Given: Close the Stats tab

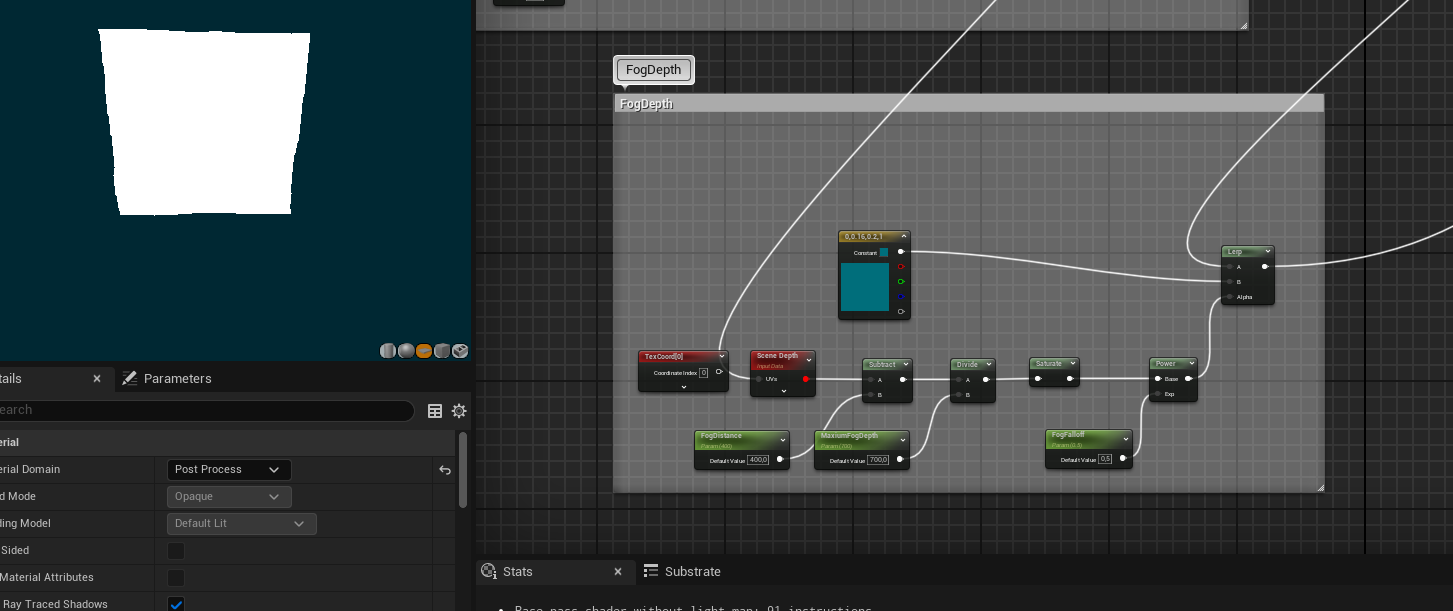Looking at the screenshot, I should [x=618, y=572].
